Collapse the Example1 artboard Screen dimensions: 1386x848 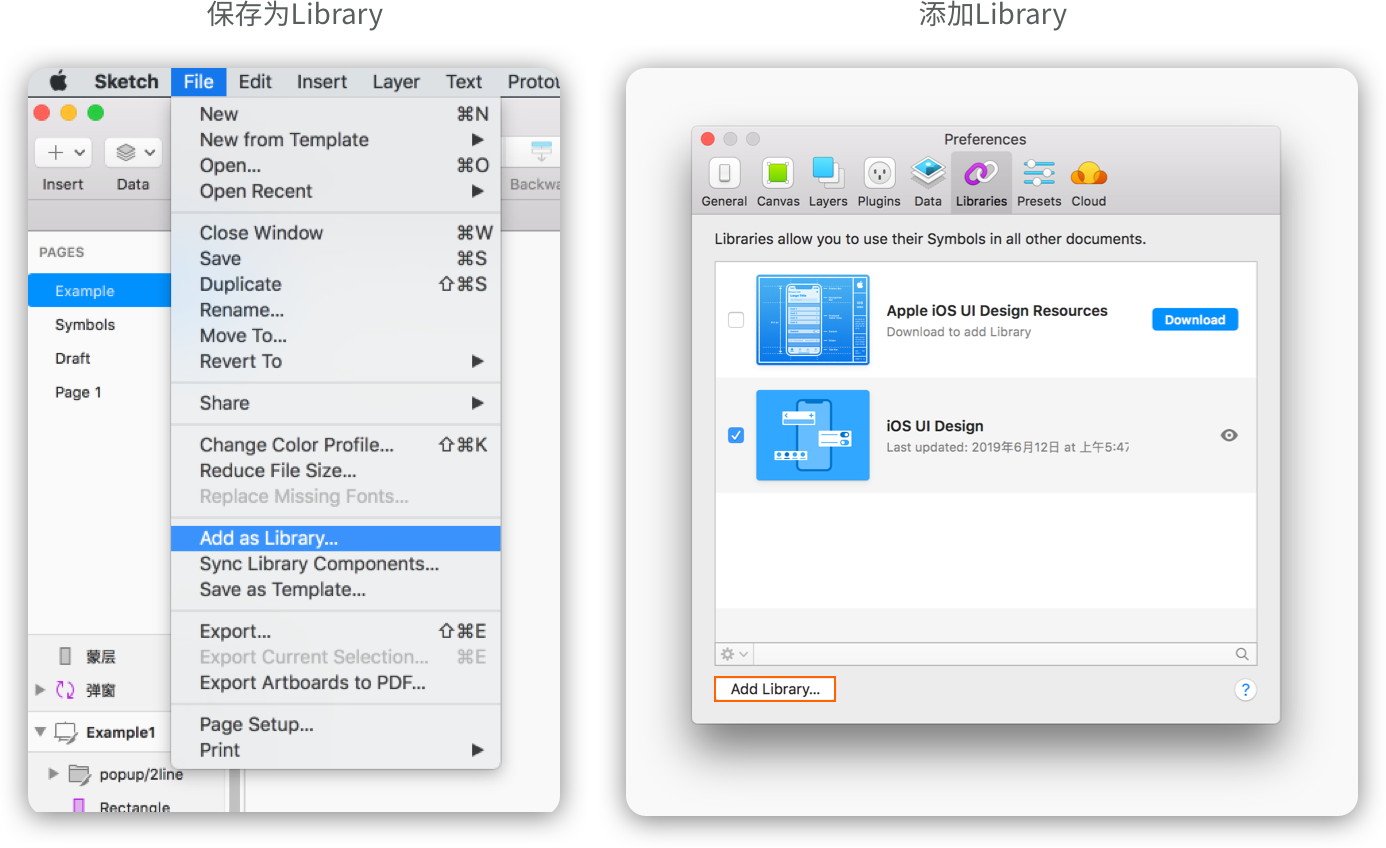coord(40,732)
